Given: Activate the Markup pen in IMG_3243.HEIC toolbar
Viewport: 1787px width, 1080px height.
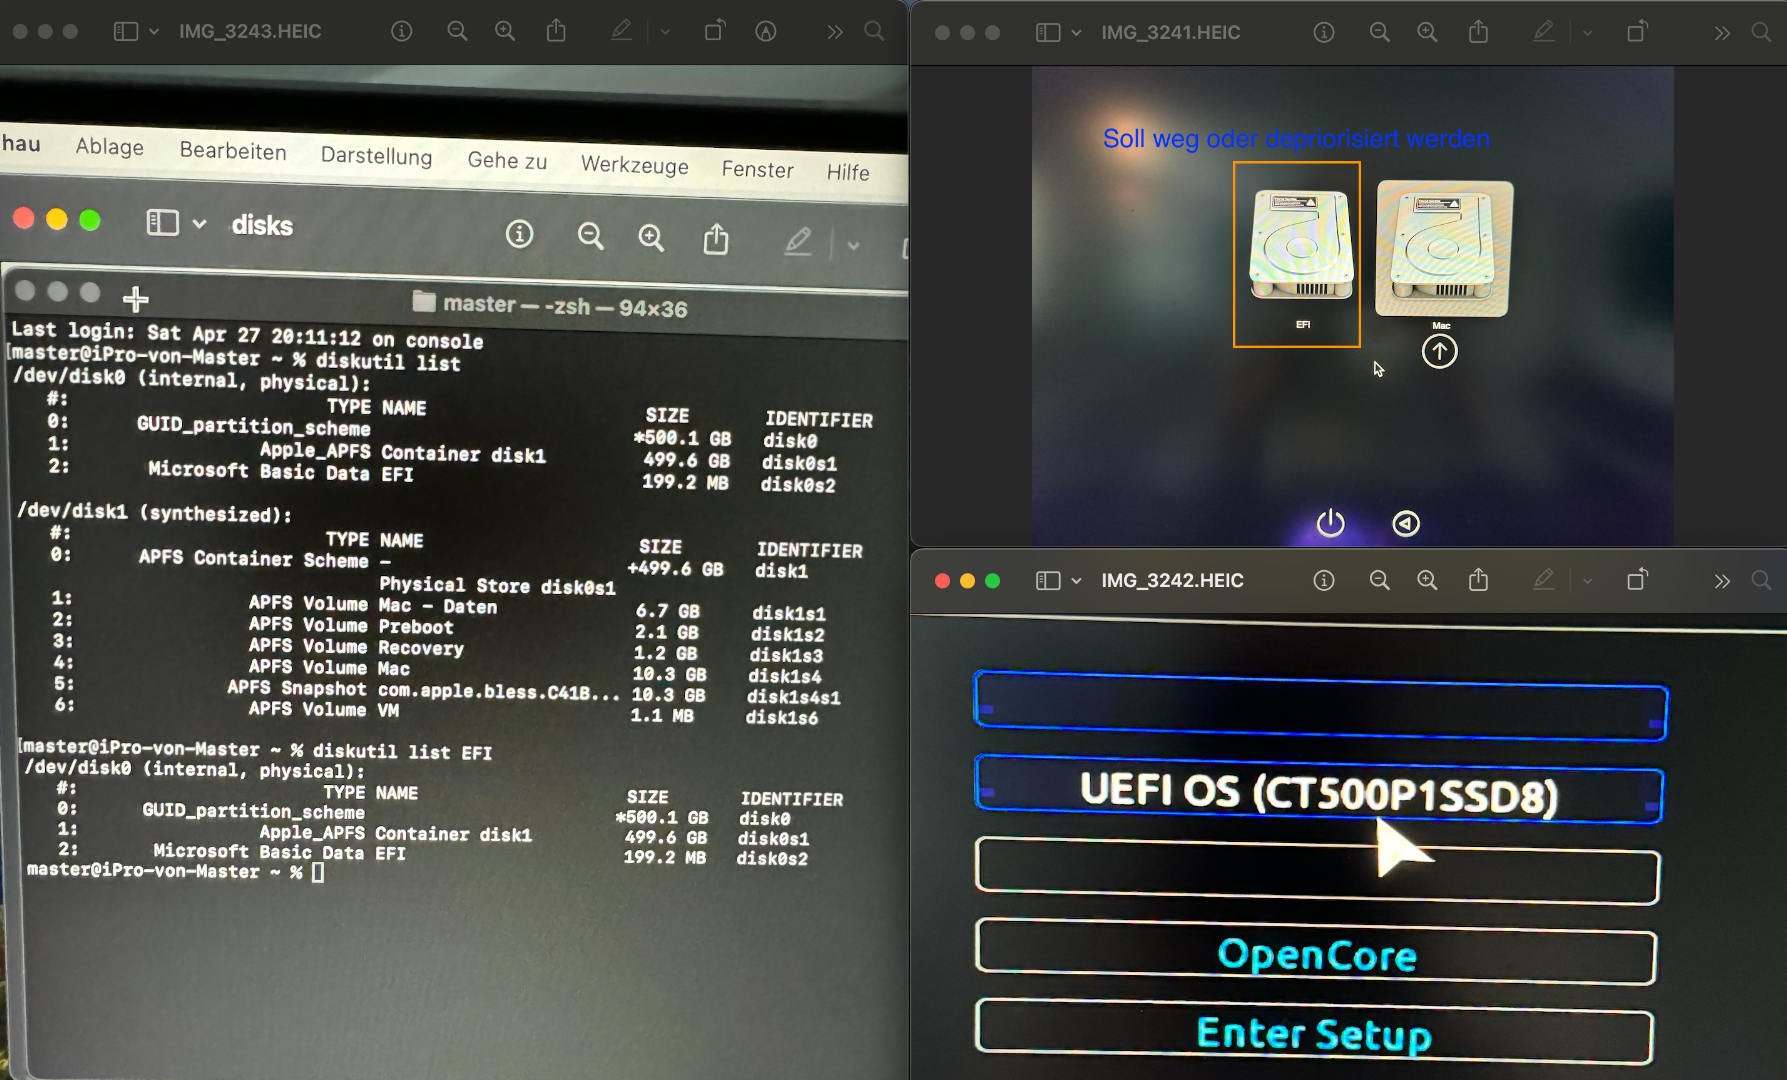Looking at the screenshot, I should click(x=621, y=31).
